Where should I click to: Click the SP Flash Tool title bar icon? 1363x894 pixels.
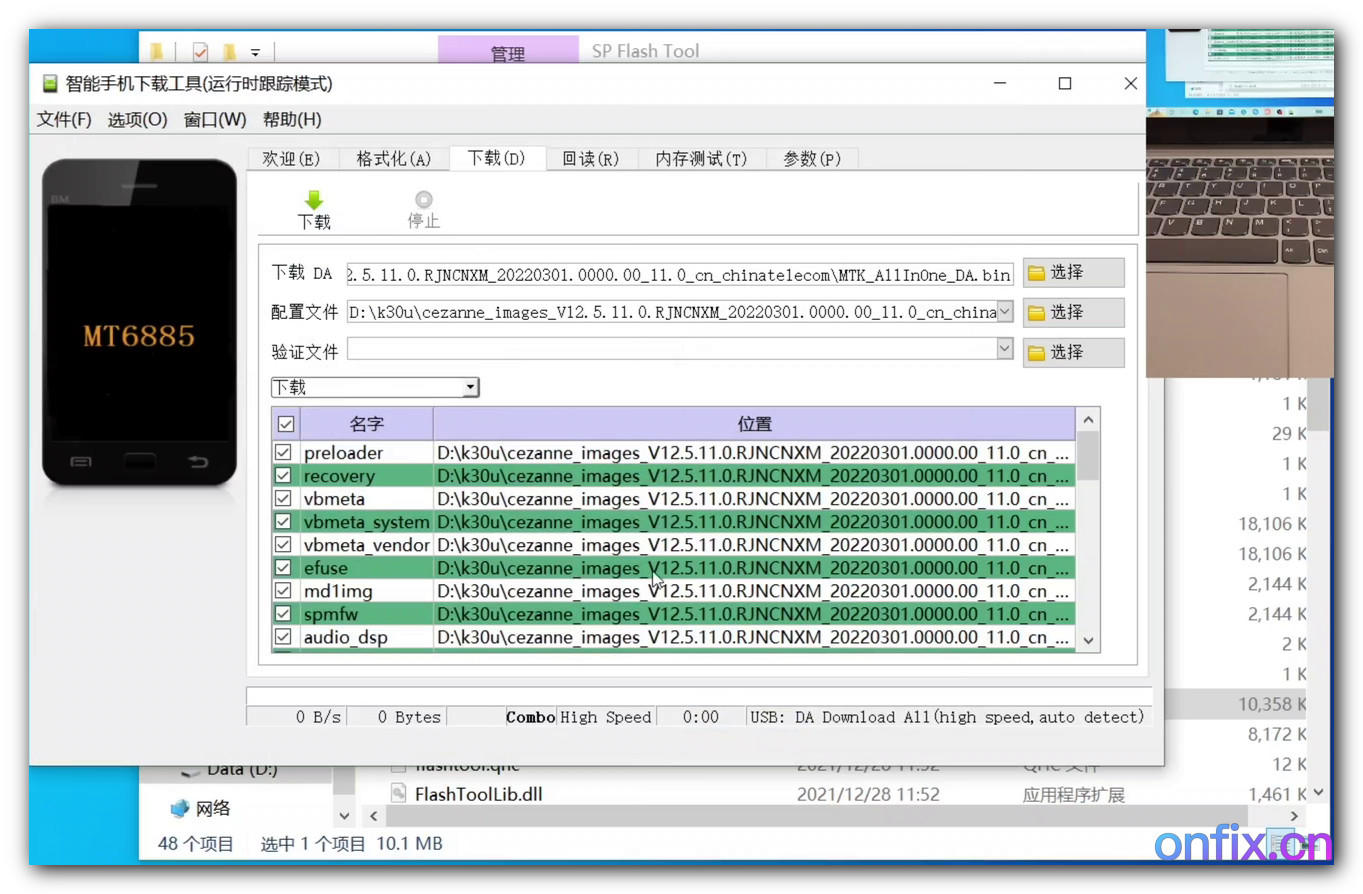coord(50,84)
